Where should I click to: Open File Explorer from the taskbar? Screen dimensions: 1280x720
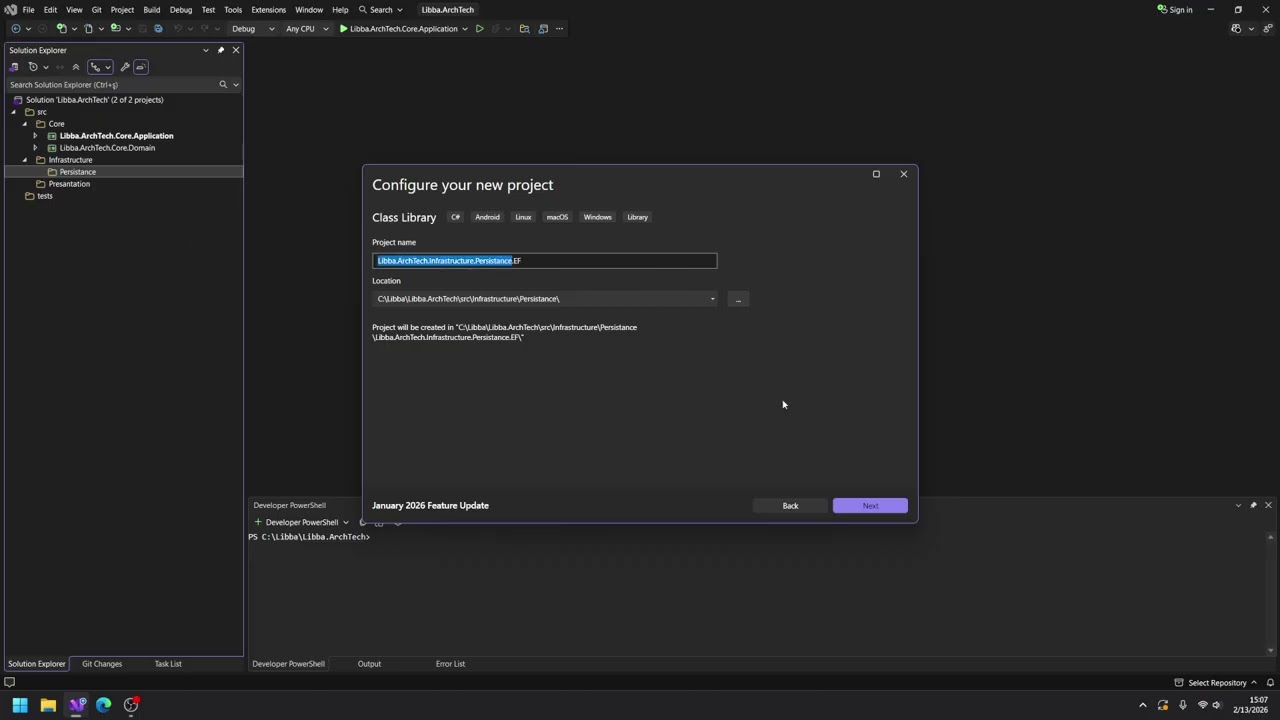pos(48,705)
